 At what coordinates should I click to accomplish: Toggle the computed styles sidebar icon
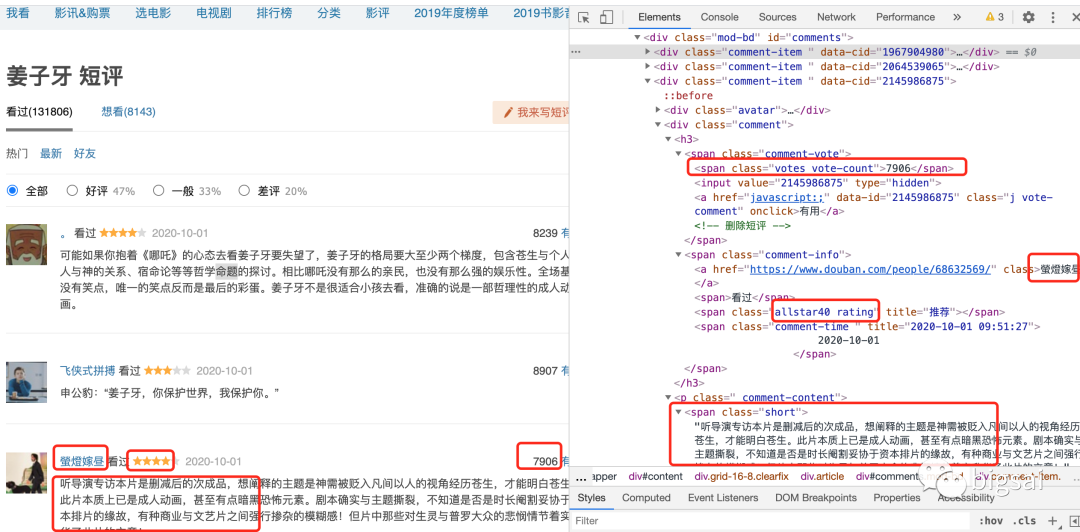pyautogui.click(x=1073, y=521)
